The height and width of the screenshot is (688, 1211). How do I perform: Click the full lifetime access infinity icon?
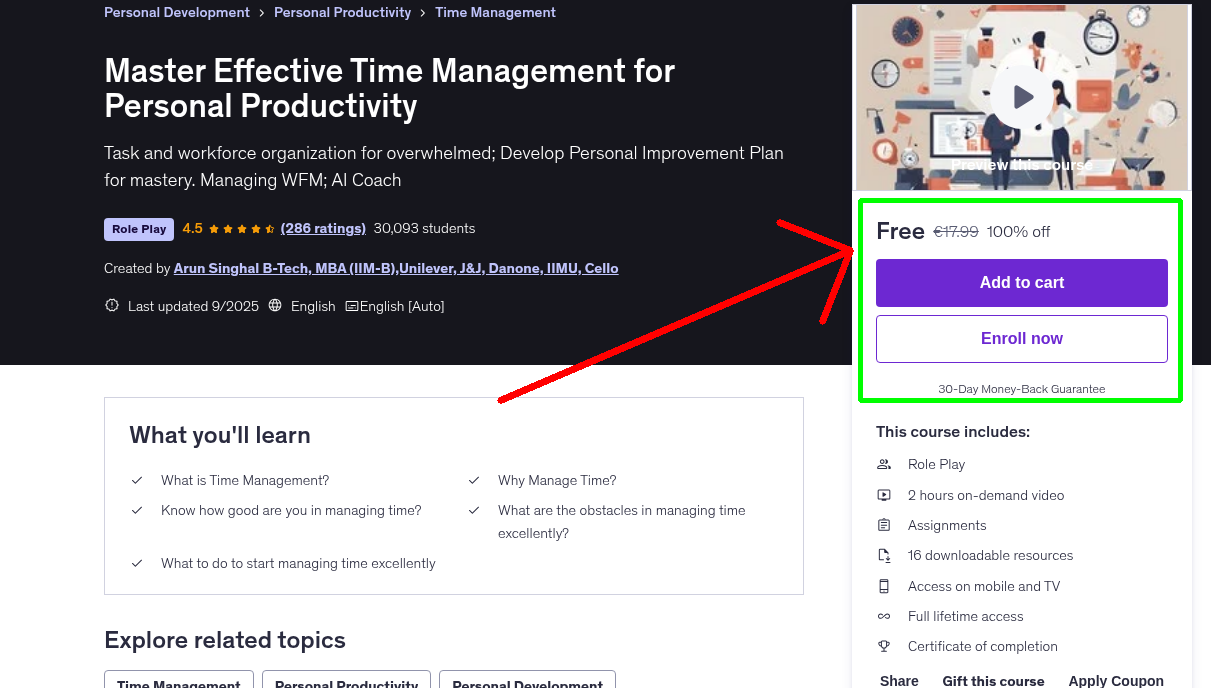[x=884, y=615]
